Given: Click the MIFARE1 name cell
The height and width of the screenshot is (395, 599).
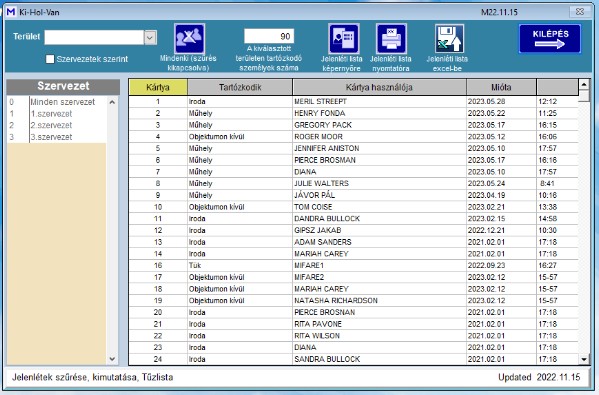Looking at the screenshot, I should [379, 265].
